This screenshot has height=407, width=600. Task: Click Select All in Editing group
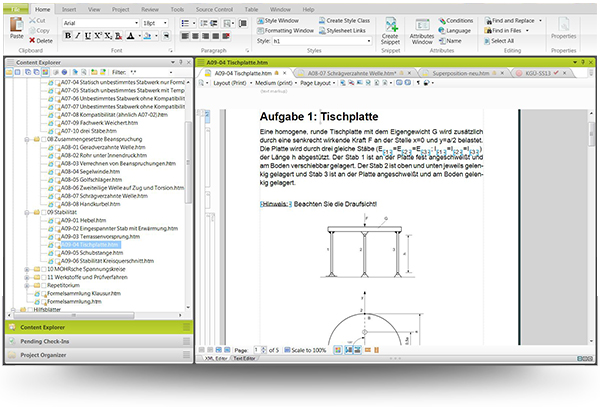click(499, 41)
